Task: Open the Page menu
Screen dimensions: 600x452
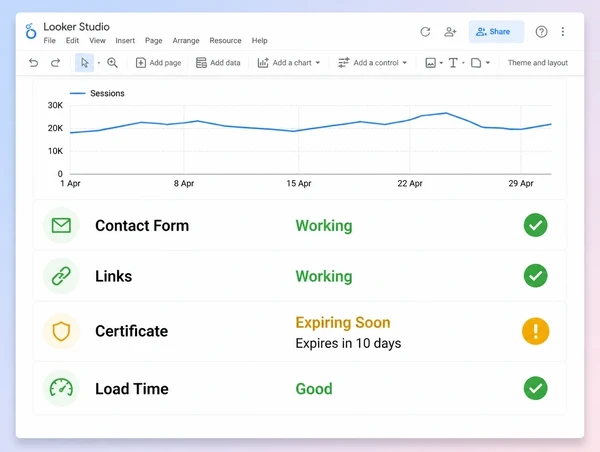Action: point(153,41)
